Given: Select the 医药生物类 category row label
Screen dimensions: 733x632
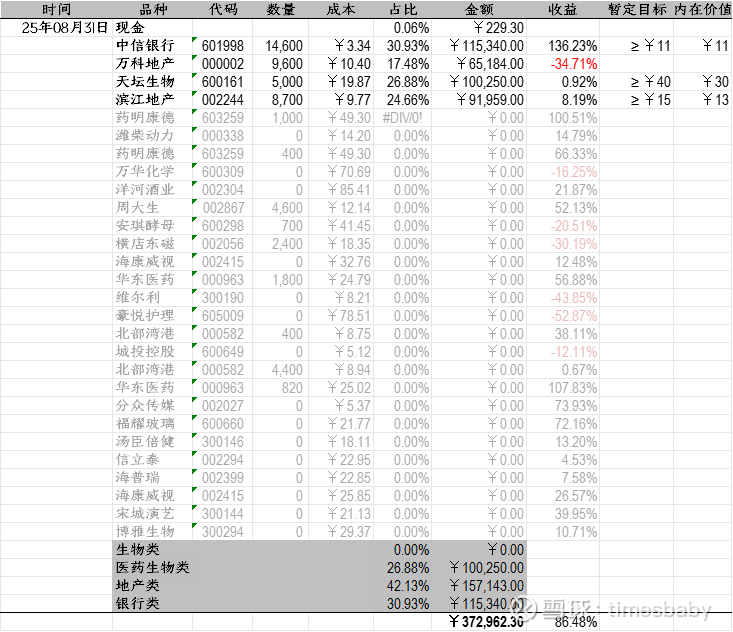Looking at the screenshot, I should (152, 567).
